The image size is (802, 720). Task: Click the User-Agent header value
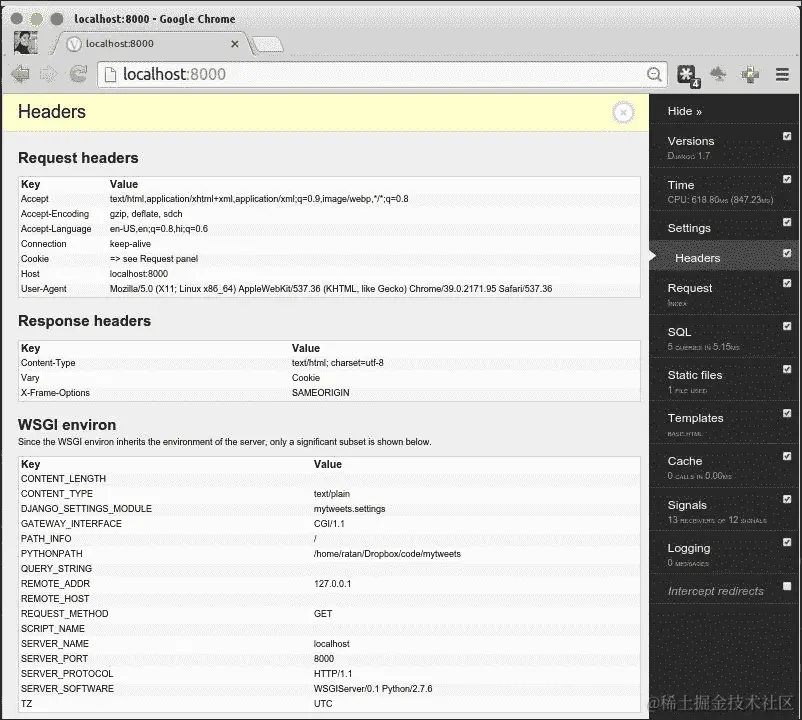331,289
